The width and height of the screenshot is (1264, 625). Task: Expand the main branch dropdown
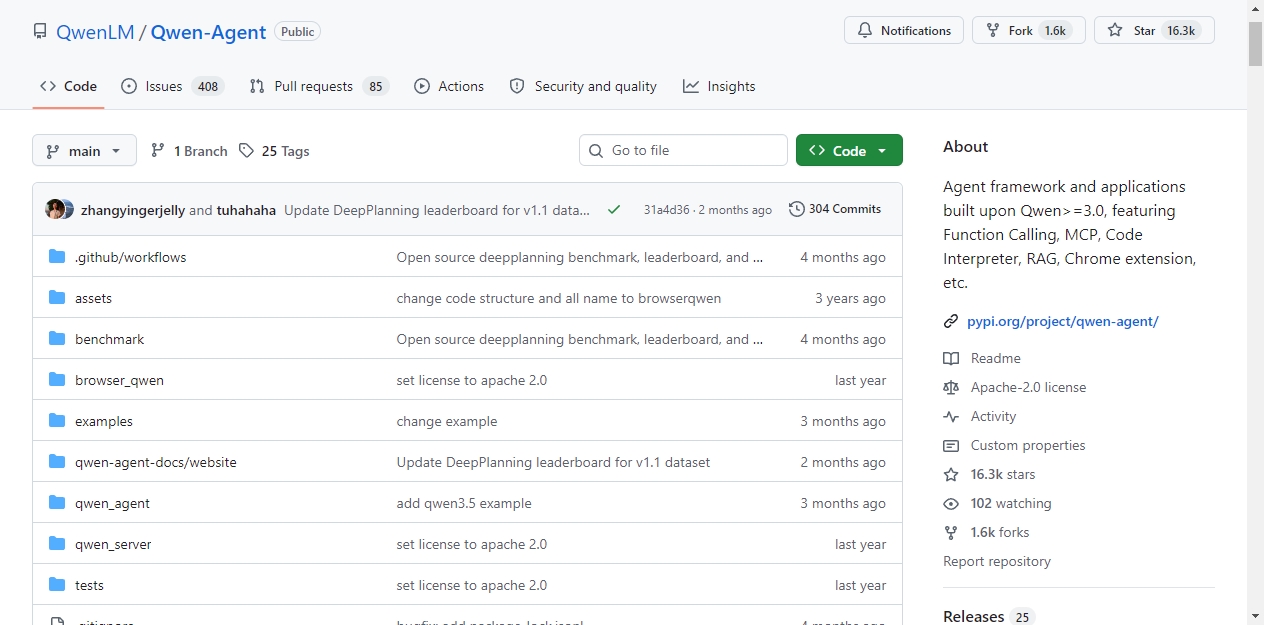pos(84,151)
